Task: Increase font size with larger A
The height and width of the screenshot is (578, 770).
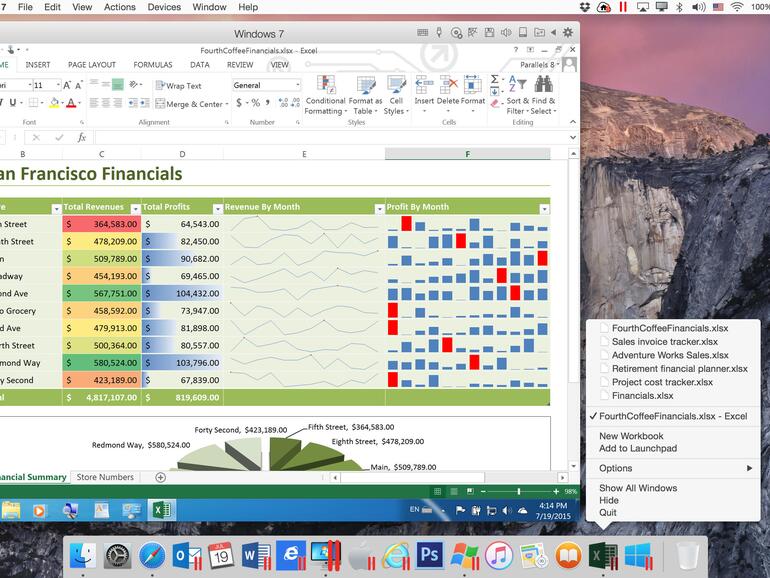Action: pos(67,85)
